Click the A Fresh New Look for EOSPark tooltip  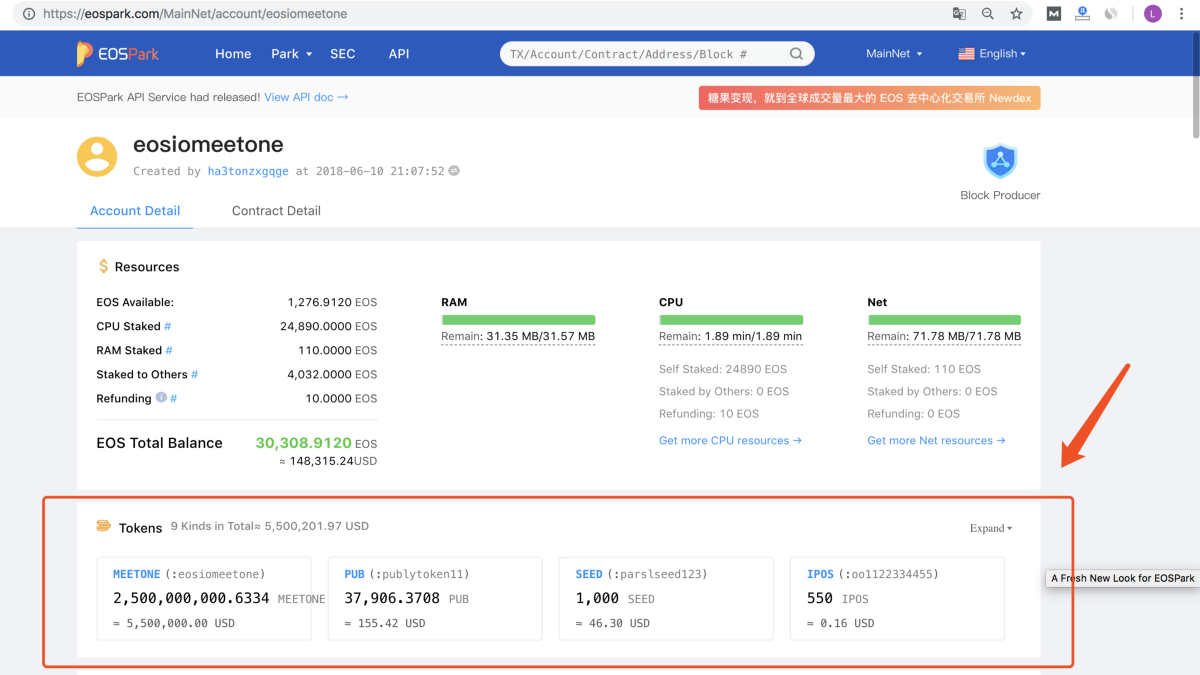[x=1123, y=578]
